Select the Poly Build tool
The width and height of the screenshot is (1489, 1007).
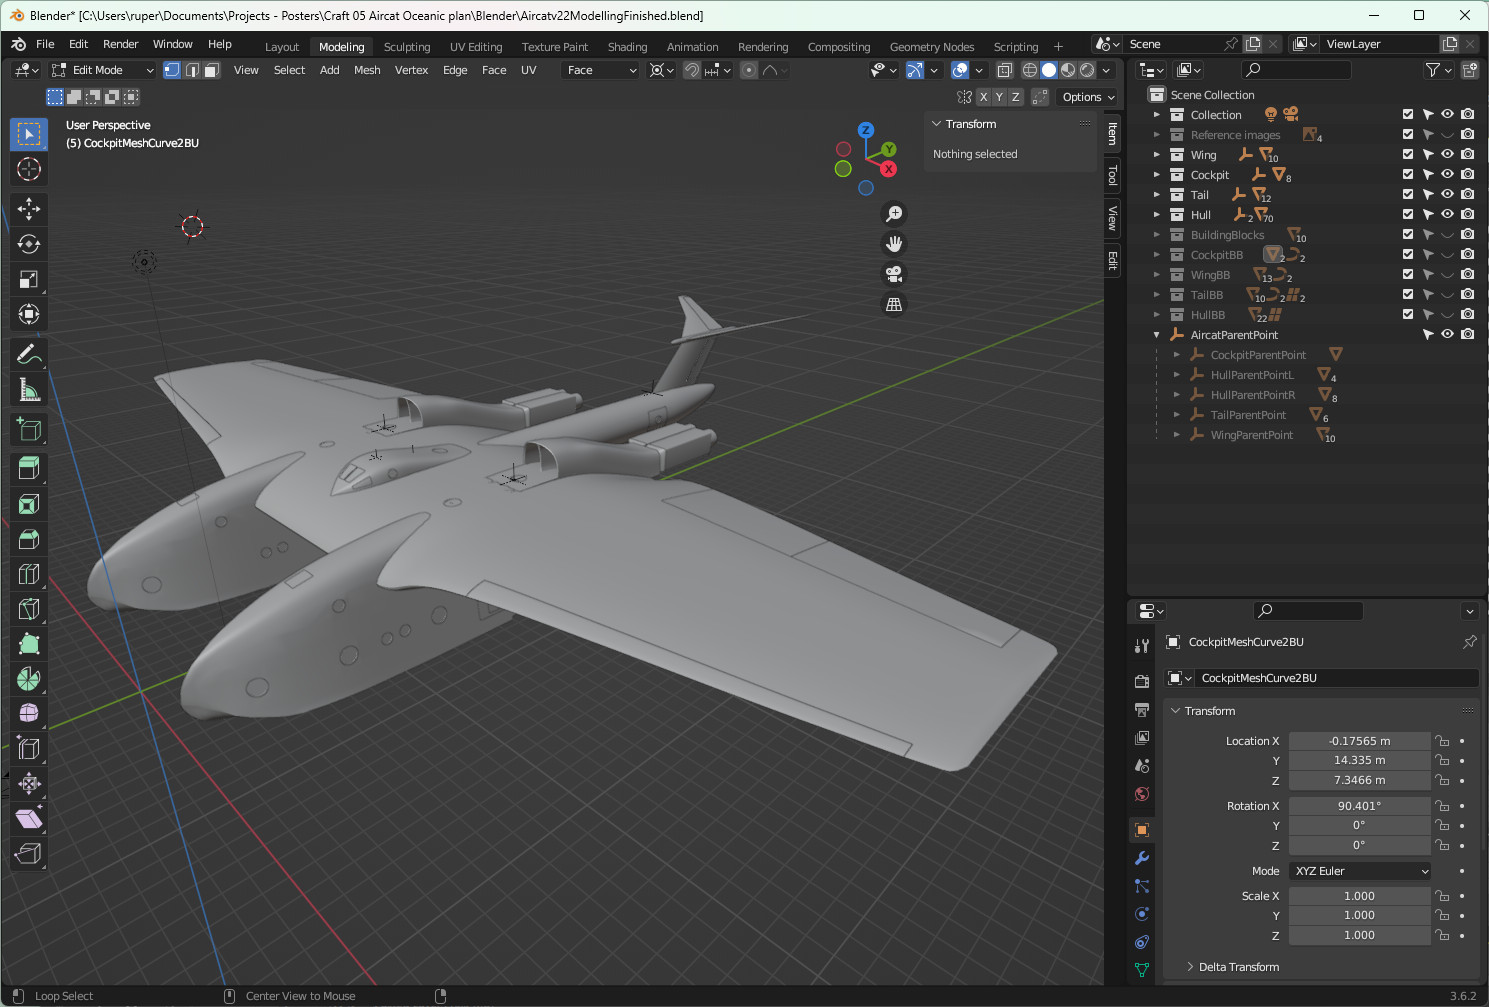click(x=29, y=644)
